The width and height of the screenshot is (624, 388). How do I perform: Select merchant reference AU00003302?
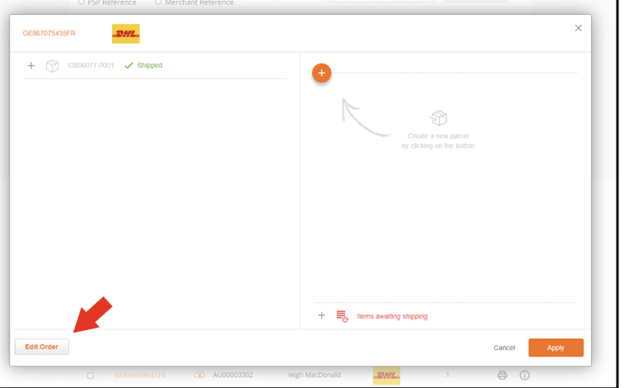233,375
